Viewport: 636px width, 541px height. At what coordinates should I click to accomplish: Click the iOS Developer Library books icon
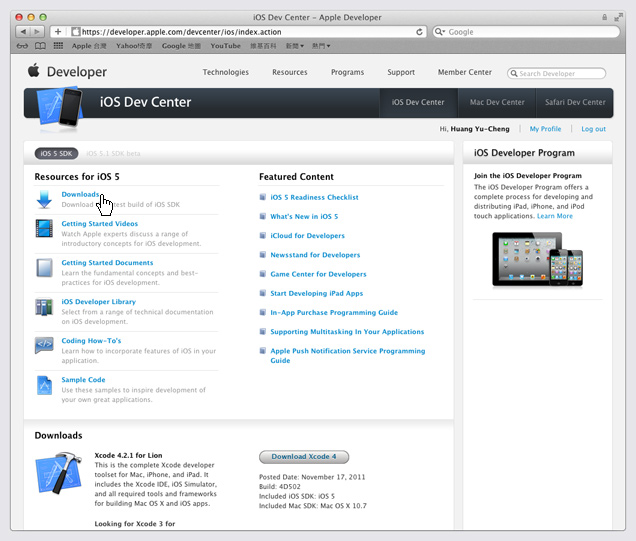[x=44, y=307]
